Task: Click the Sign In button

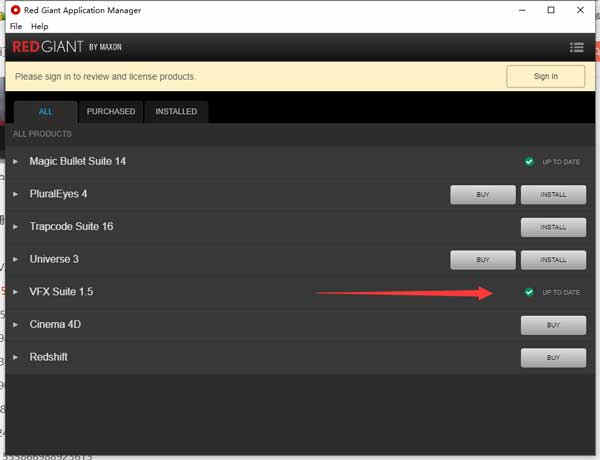Action: (546, 77)
